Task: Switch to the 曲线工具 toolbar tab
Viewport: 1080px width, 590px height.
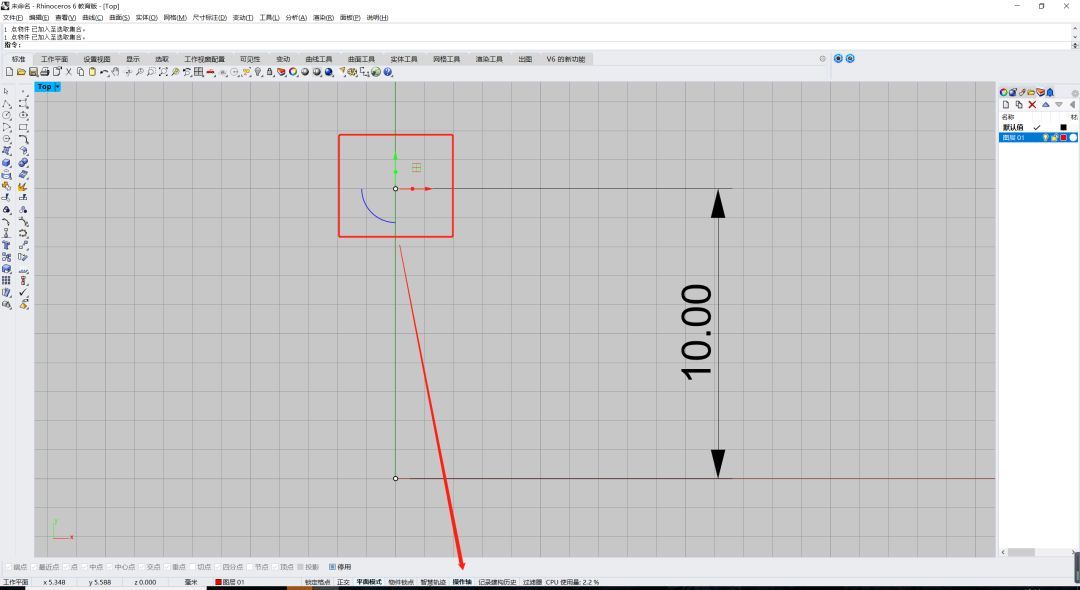Action: pos(319,59)
